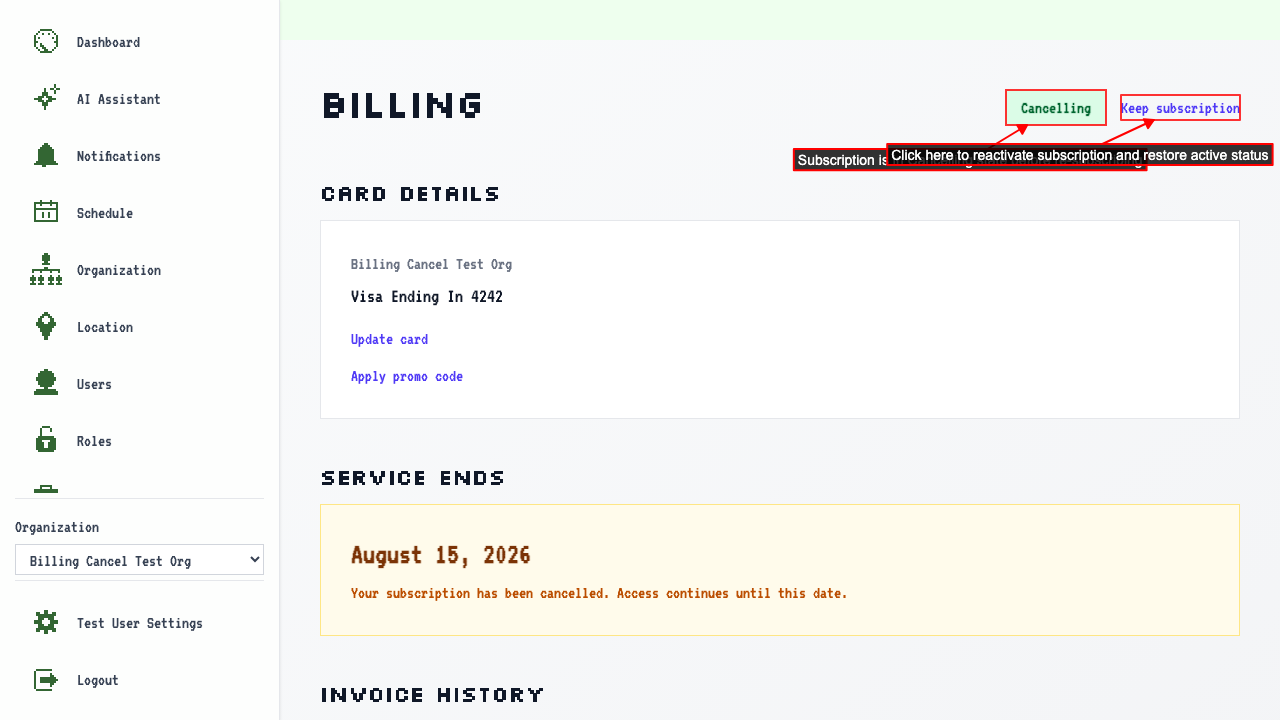This screenshot has height=720, width=1280.
Task: Click the Apply promo code link
Action: 407,377
